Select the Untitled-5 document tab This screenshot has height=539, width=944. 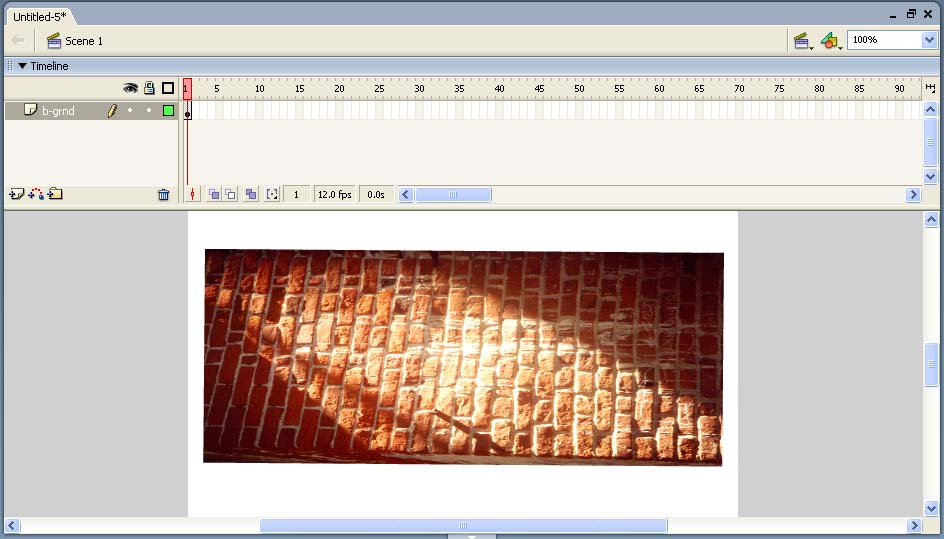pos(39,17)
